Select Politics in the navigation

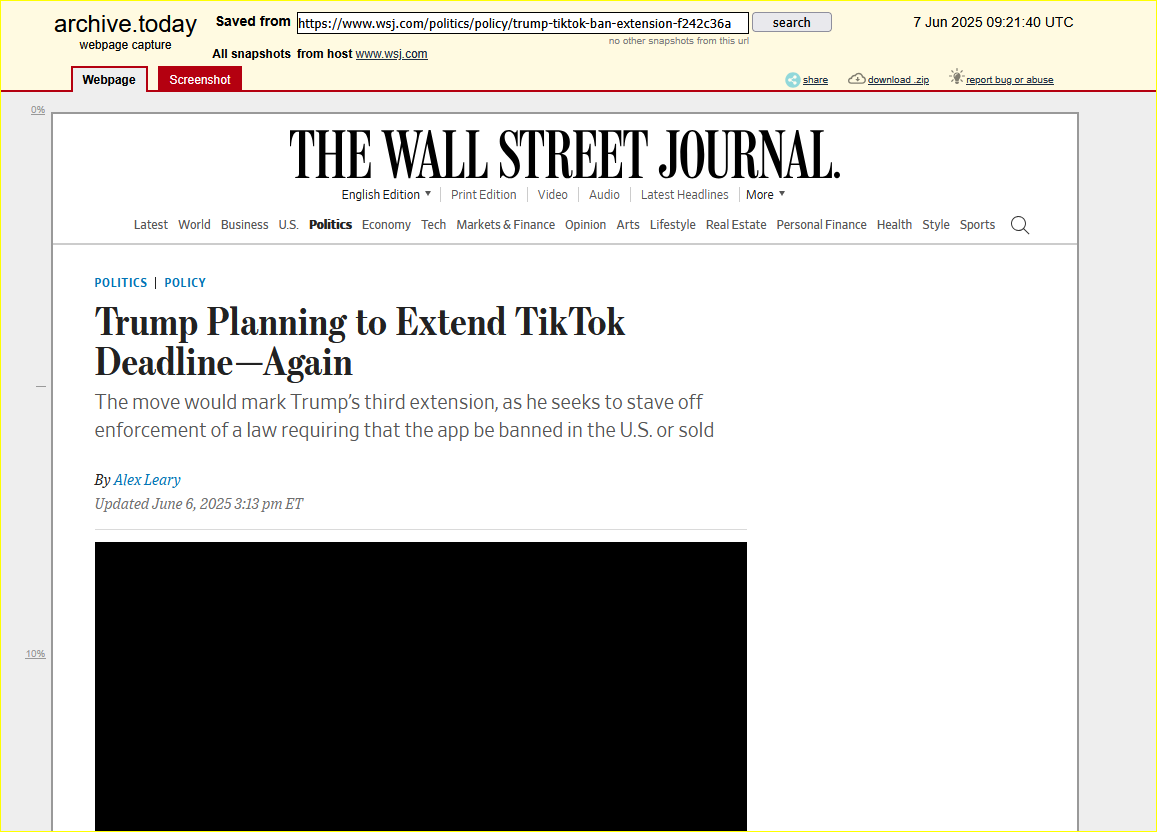(331, 225)
